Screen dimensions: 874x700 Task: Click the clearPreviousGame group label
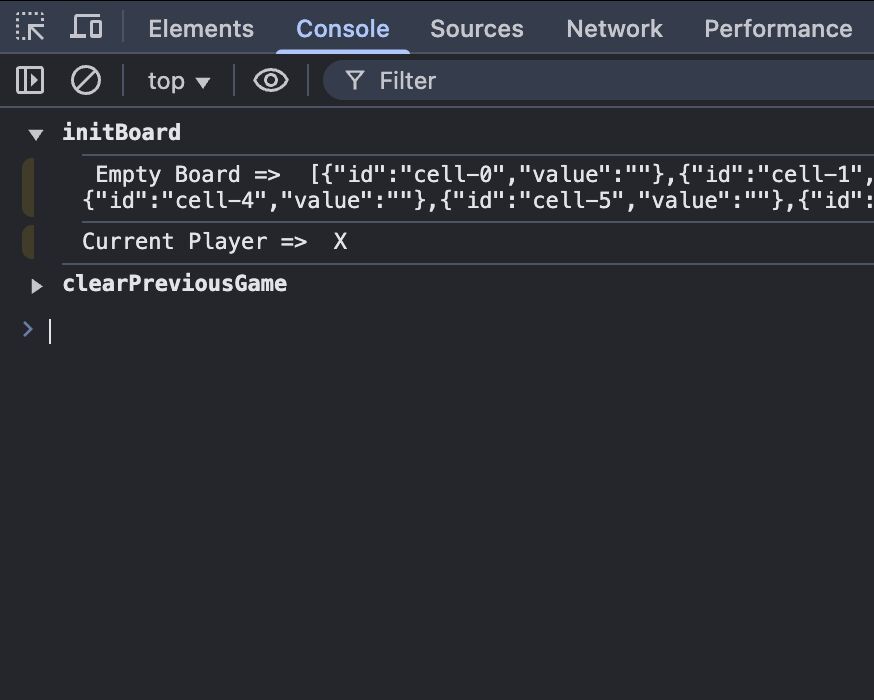[174, 284]
